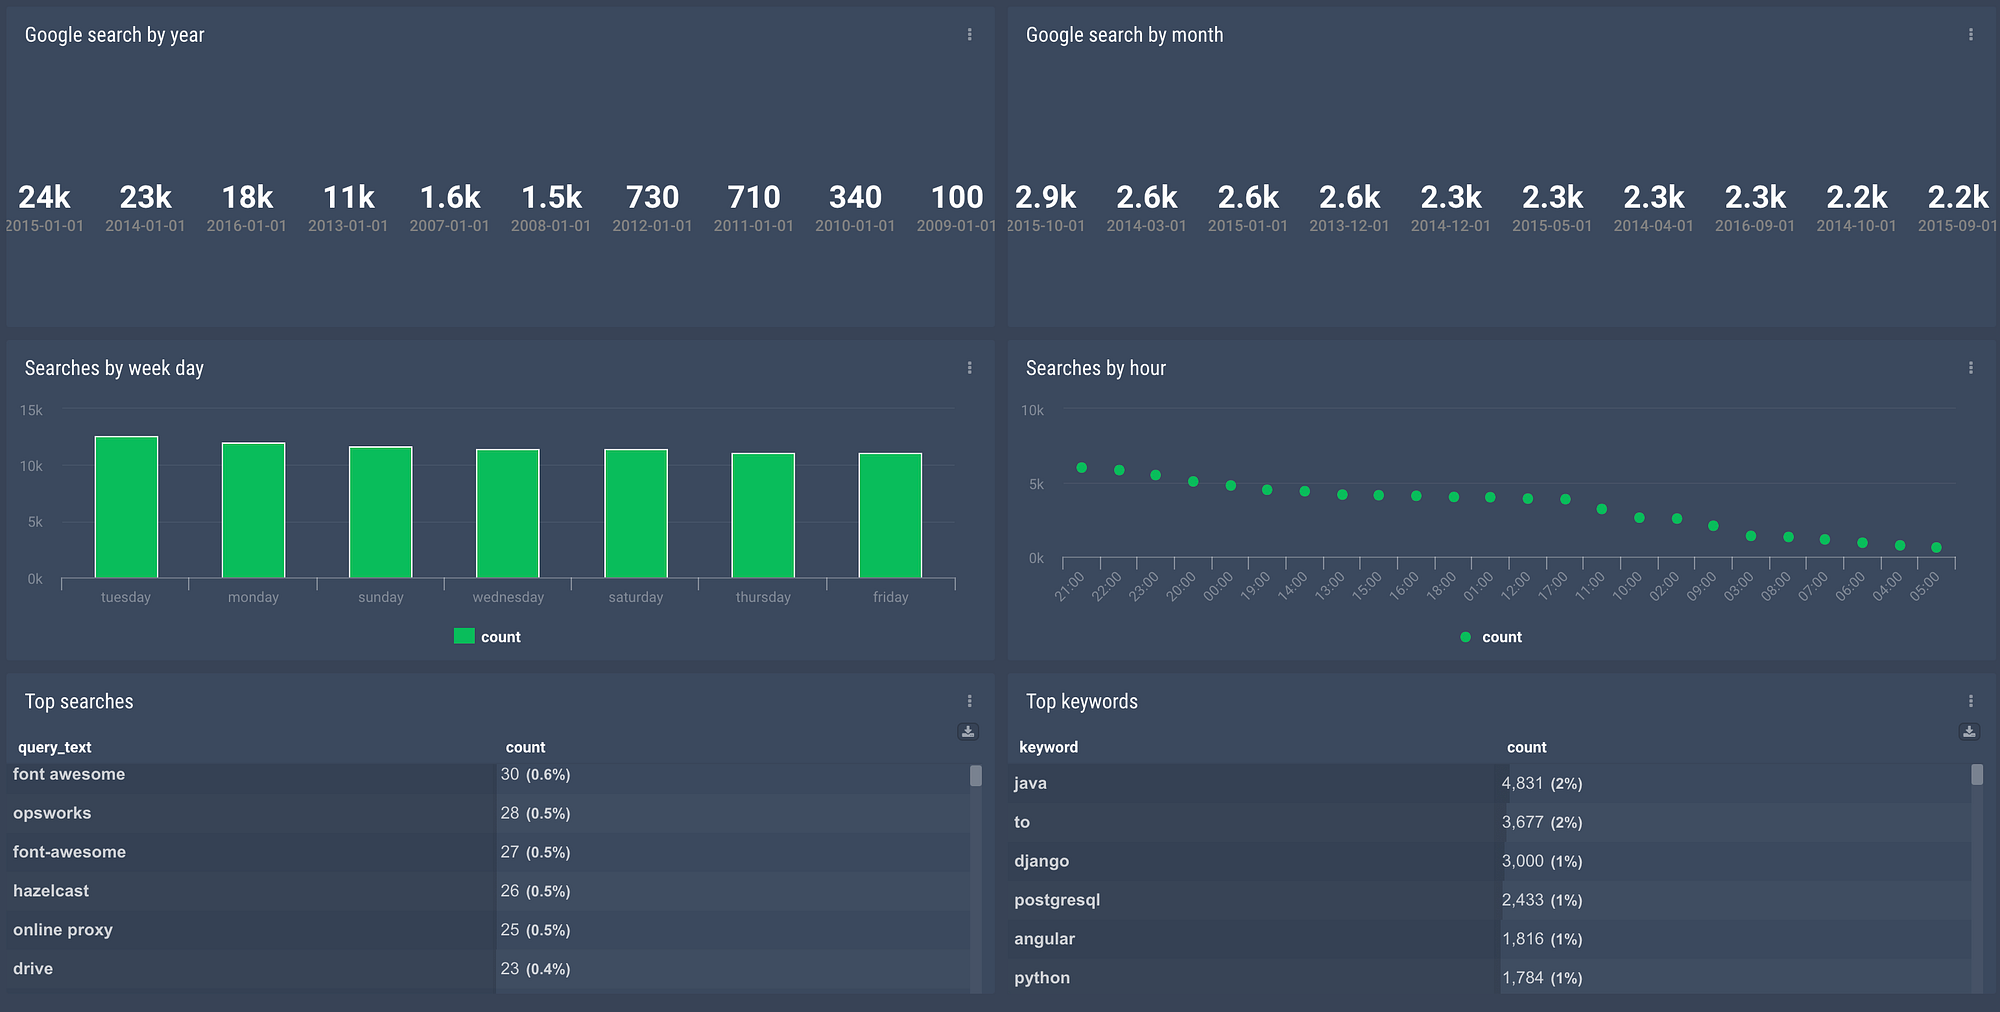Open options menu for Google search by year
2000x1012 pixels.
pyautogui.click(x=969, y=35)
